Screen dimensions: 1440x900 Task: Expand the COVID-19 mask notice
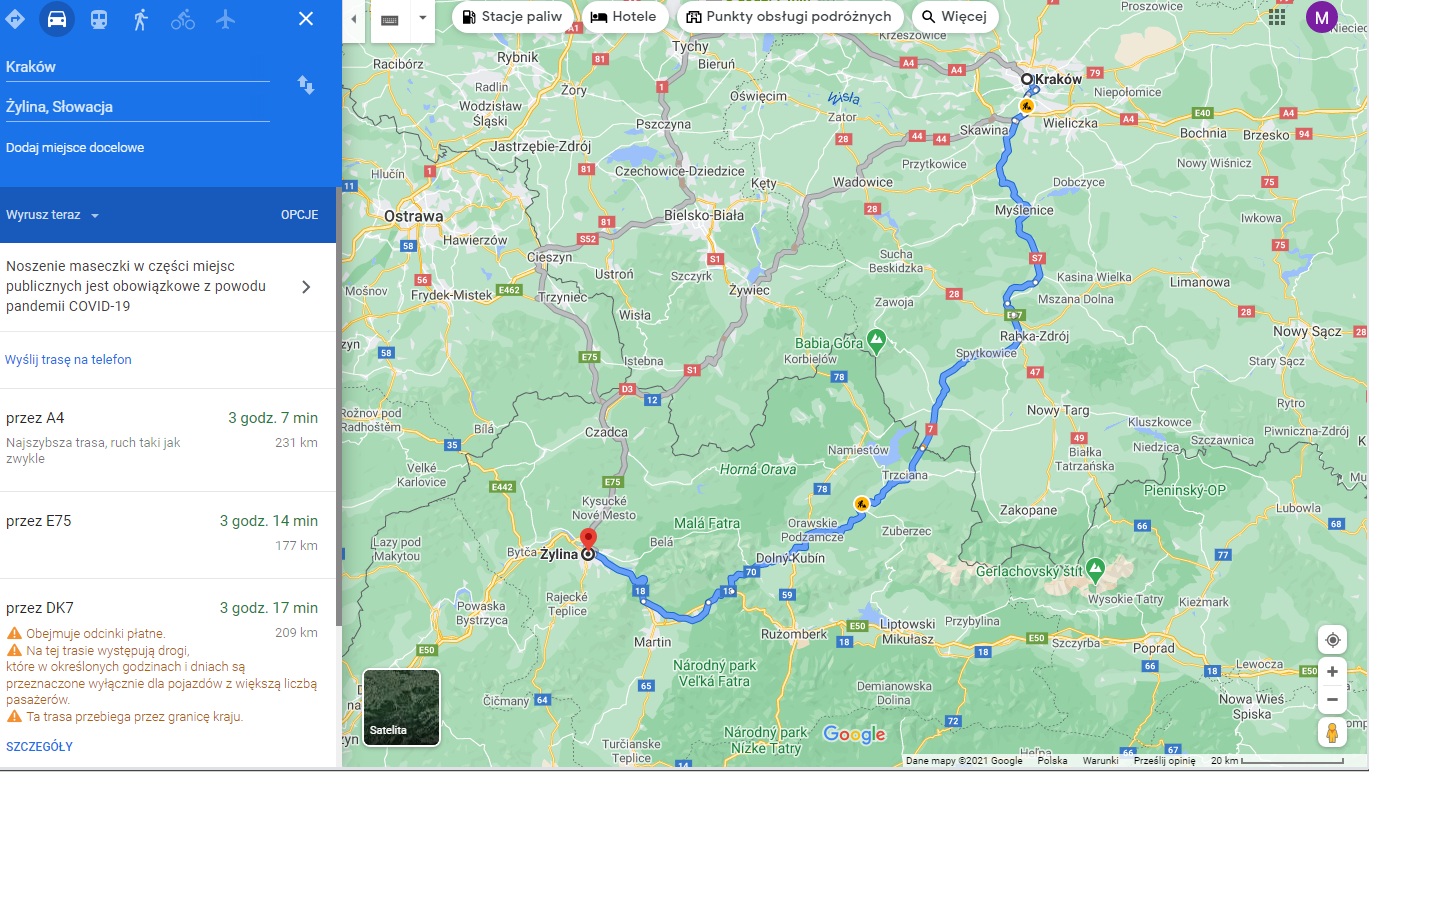point(306,287)
